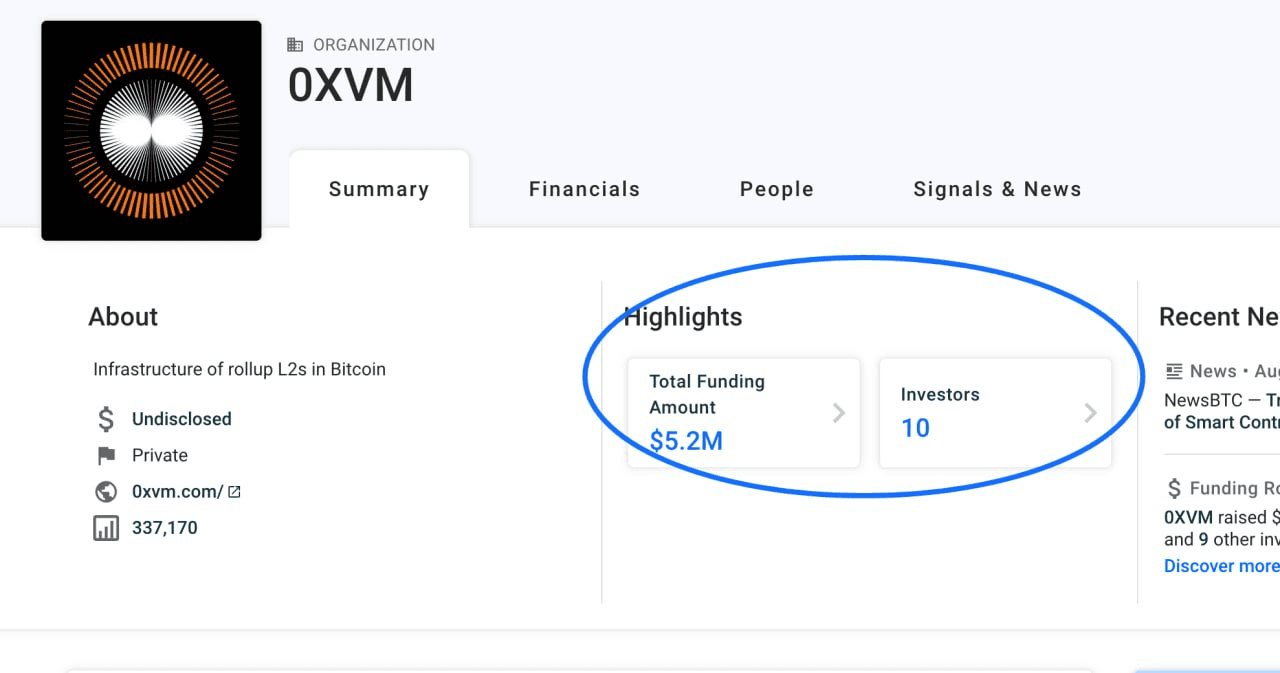Click the newspaper icon next to News
Image resolution: width=1280 pixels, height=673 pixels.
1174,372
